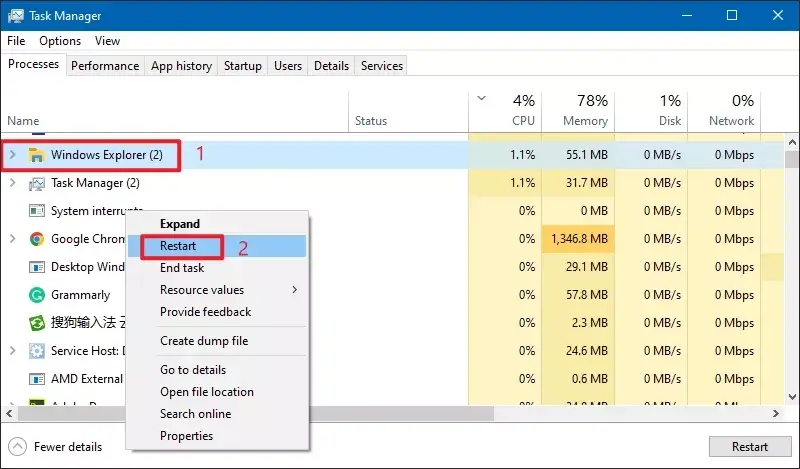
Task: Click horizontal scrollbar left arrow
Action: pyautogui.click(x=9, y=413)
